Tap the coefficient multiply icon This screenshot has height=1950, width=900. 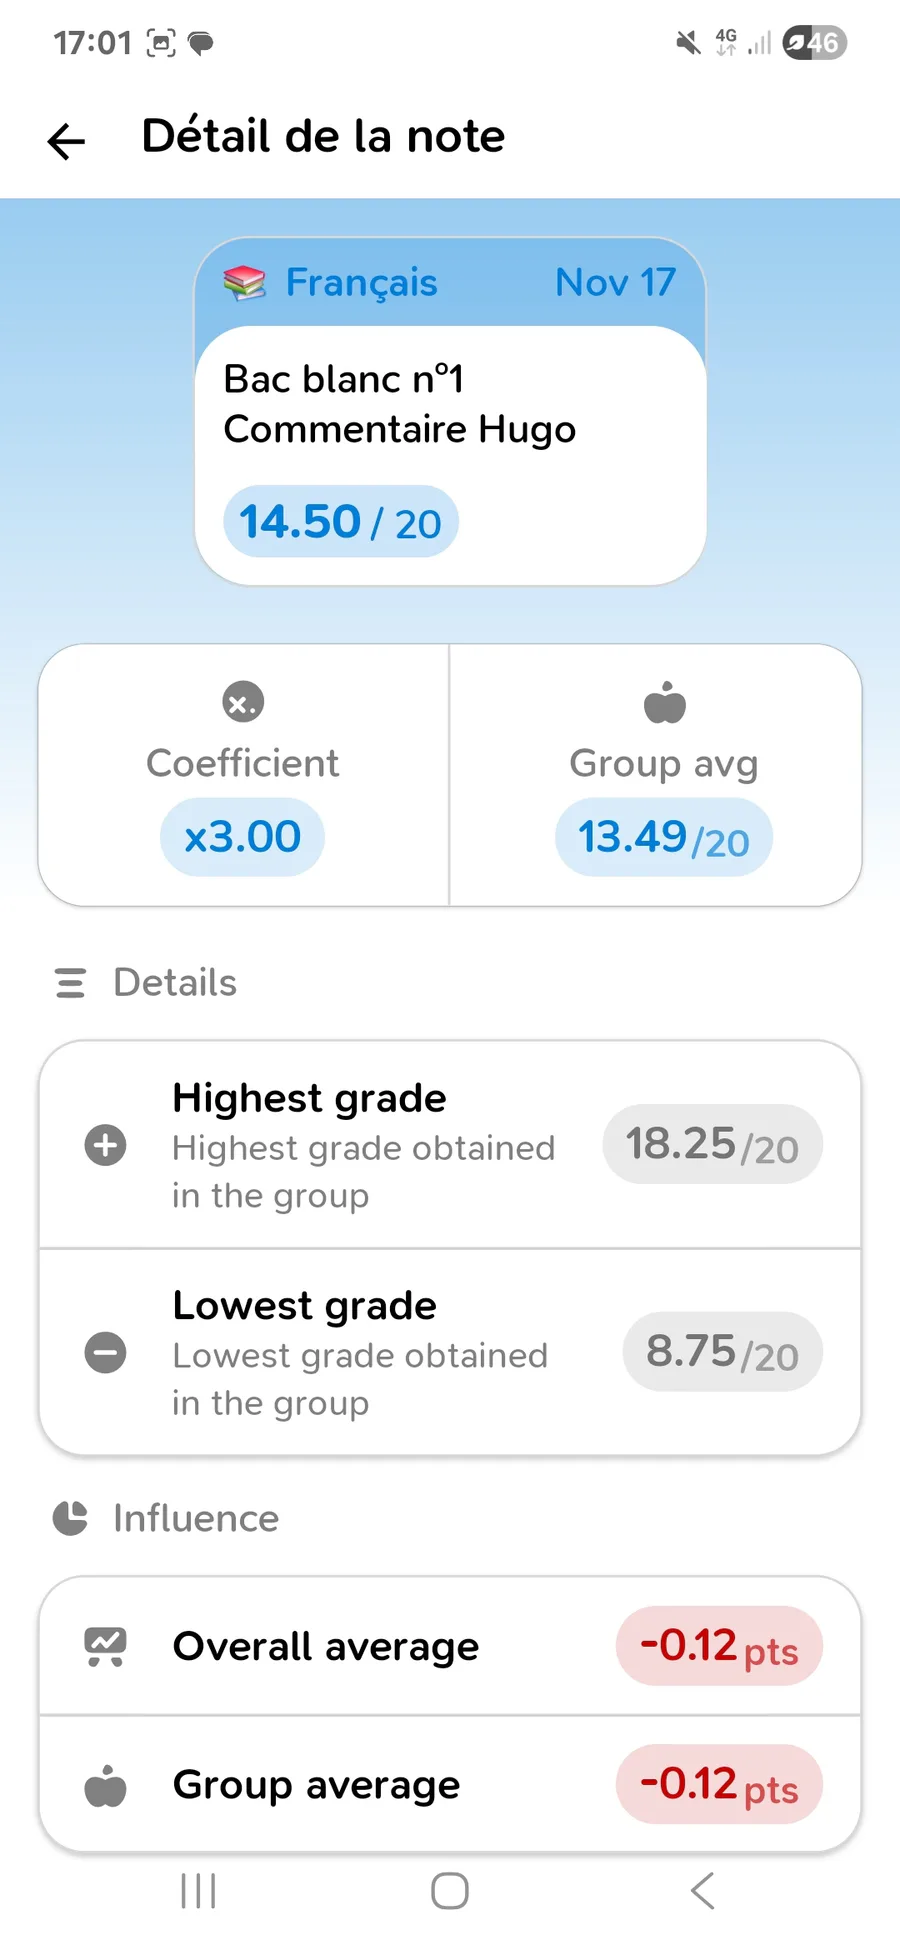(243, 702)
